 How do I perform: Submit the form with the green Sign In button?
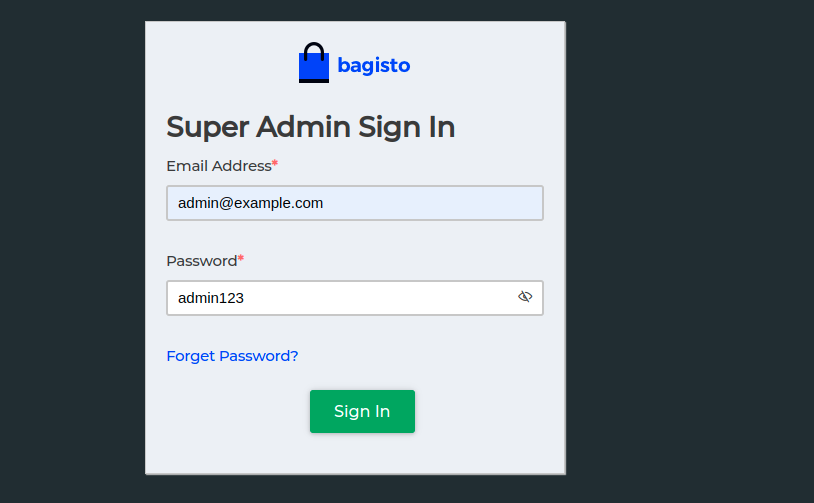[362, 411]
